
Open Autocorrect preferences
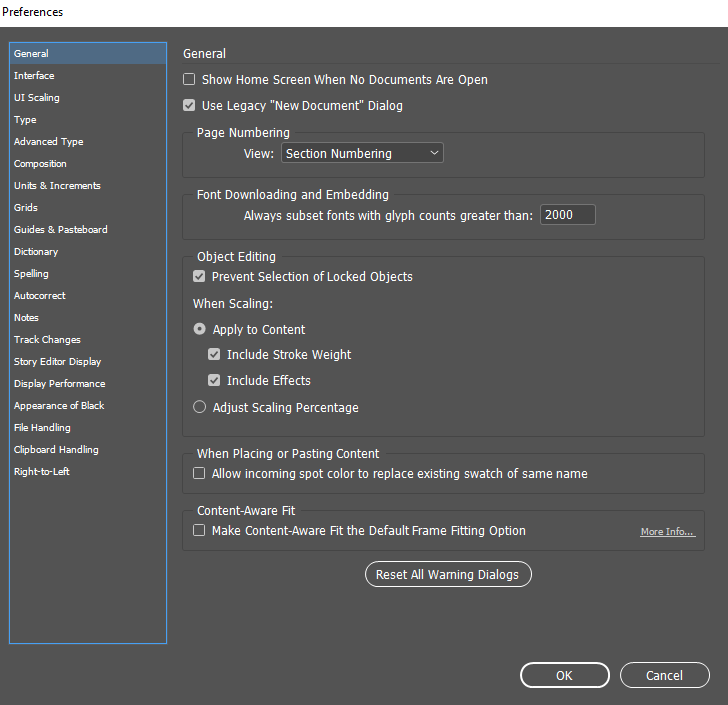(88, 295)
